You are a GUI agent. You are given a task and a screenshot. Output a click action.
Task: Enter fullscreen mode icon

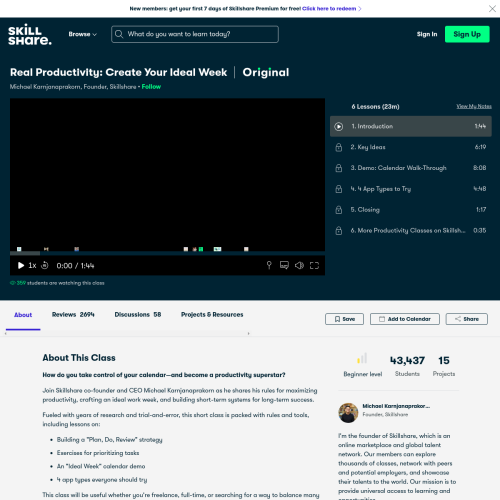pyautogui.click(x=314, y=265)
